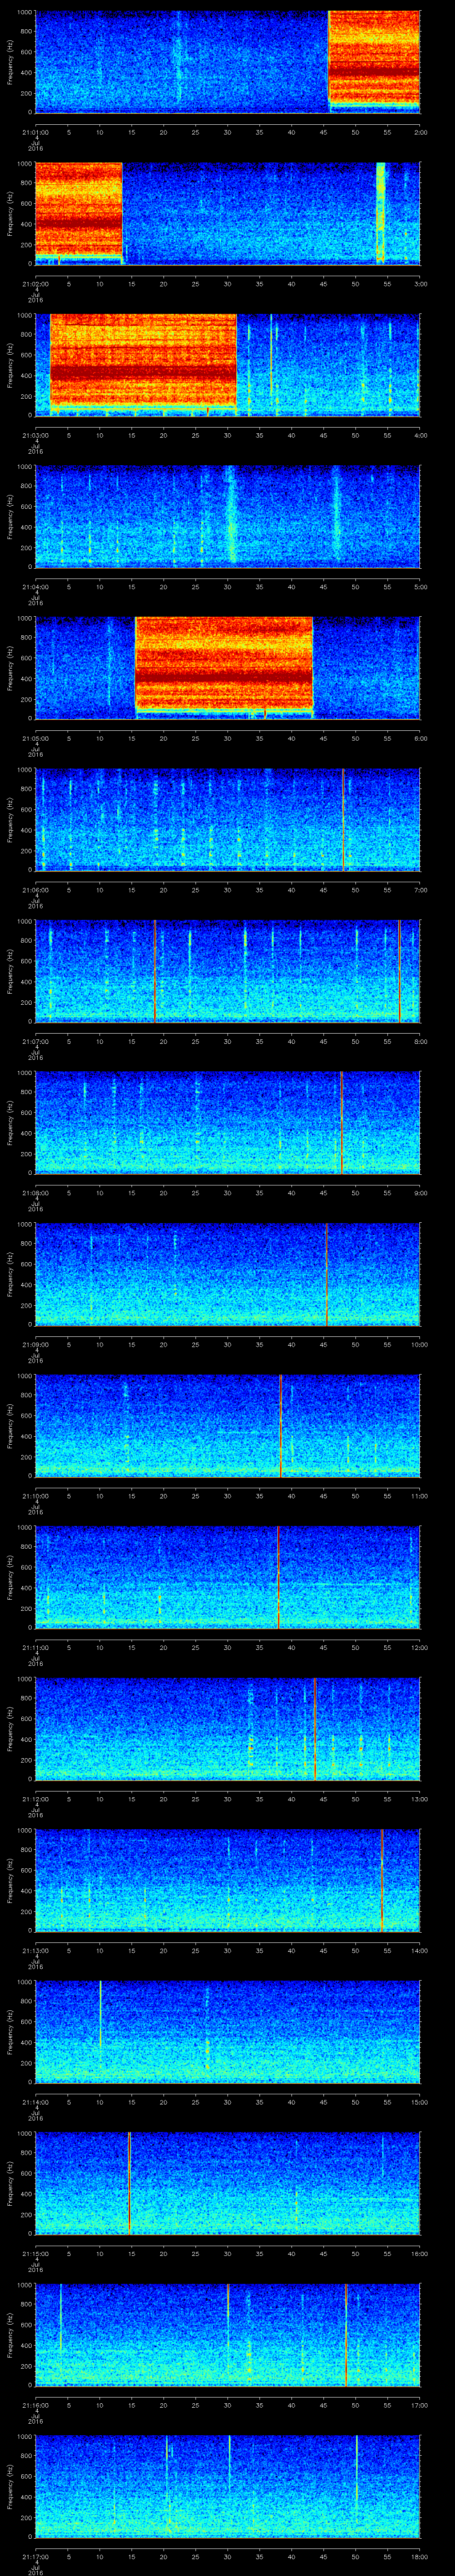455x2576 pixels.
Task: Select the broadband noise block in 21:03:00 panel
Action: [x=143, y=362]
